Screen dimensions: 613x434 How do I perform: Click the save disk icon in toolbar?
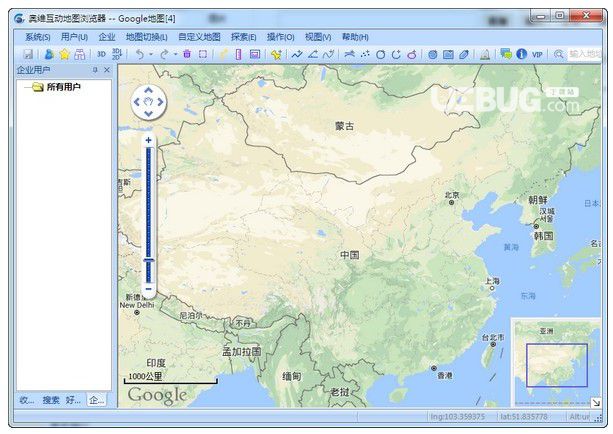coord(28,54)
